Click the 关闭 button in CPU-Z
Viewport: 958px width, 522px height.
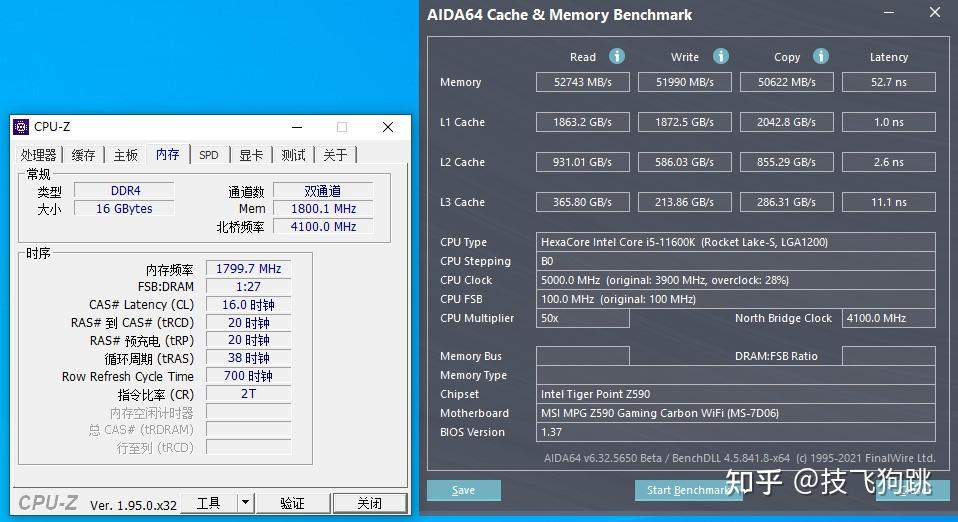click(370, 503)
